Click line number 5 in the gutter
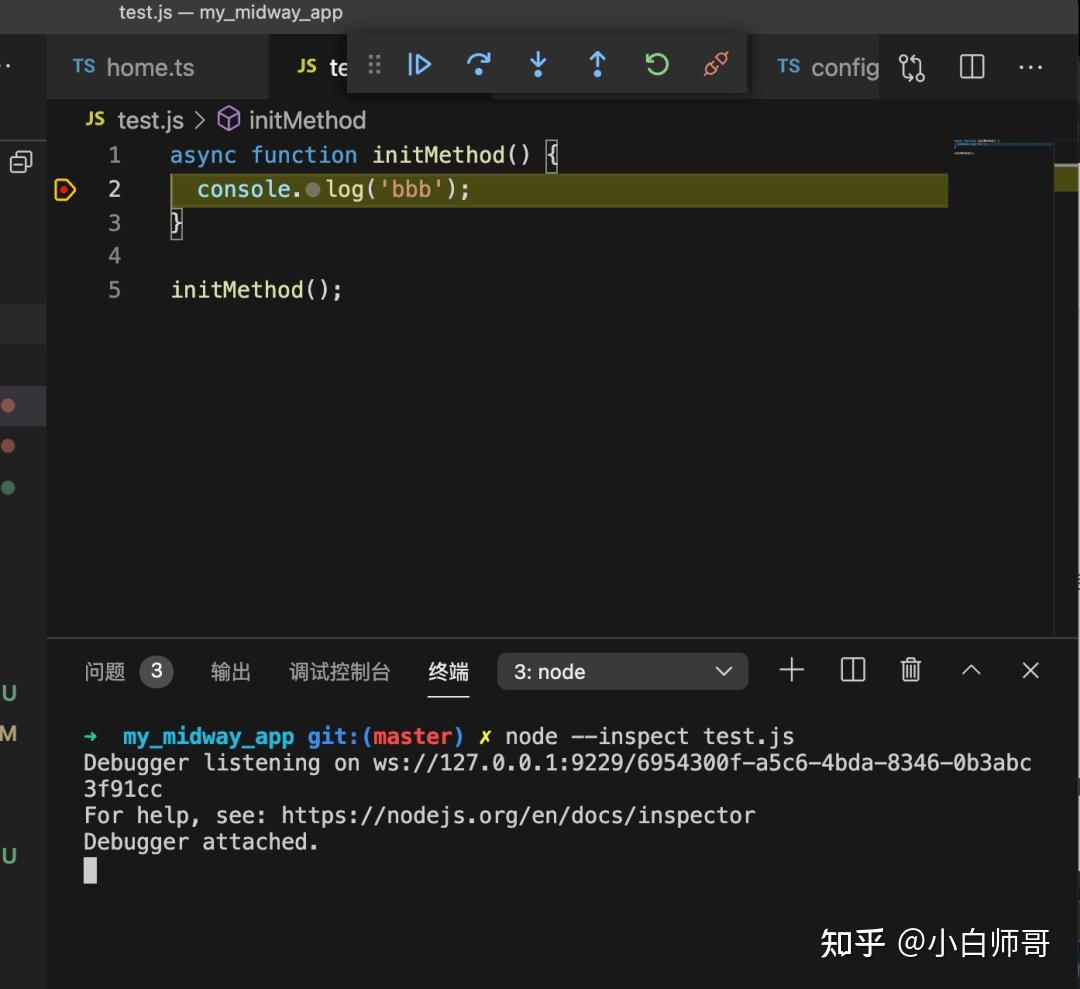Screen dimensions: 1080x989 click(x=114, y=290)
